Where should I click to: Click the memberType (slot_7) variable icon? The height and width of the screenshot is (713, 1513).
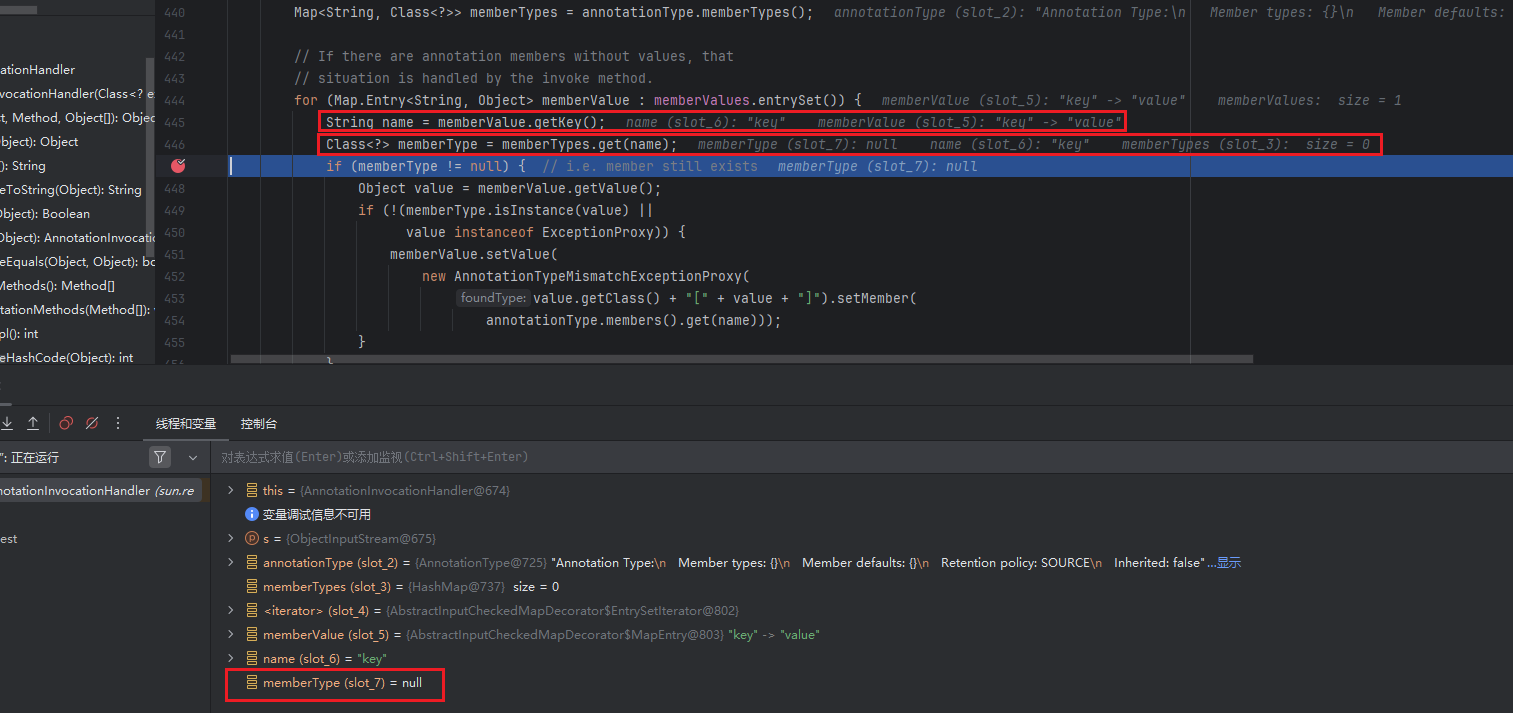click(x=252, y=683)
